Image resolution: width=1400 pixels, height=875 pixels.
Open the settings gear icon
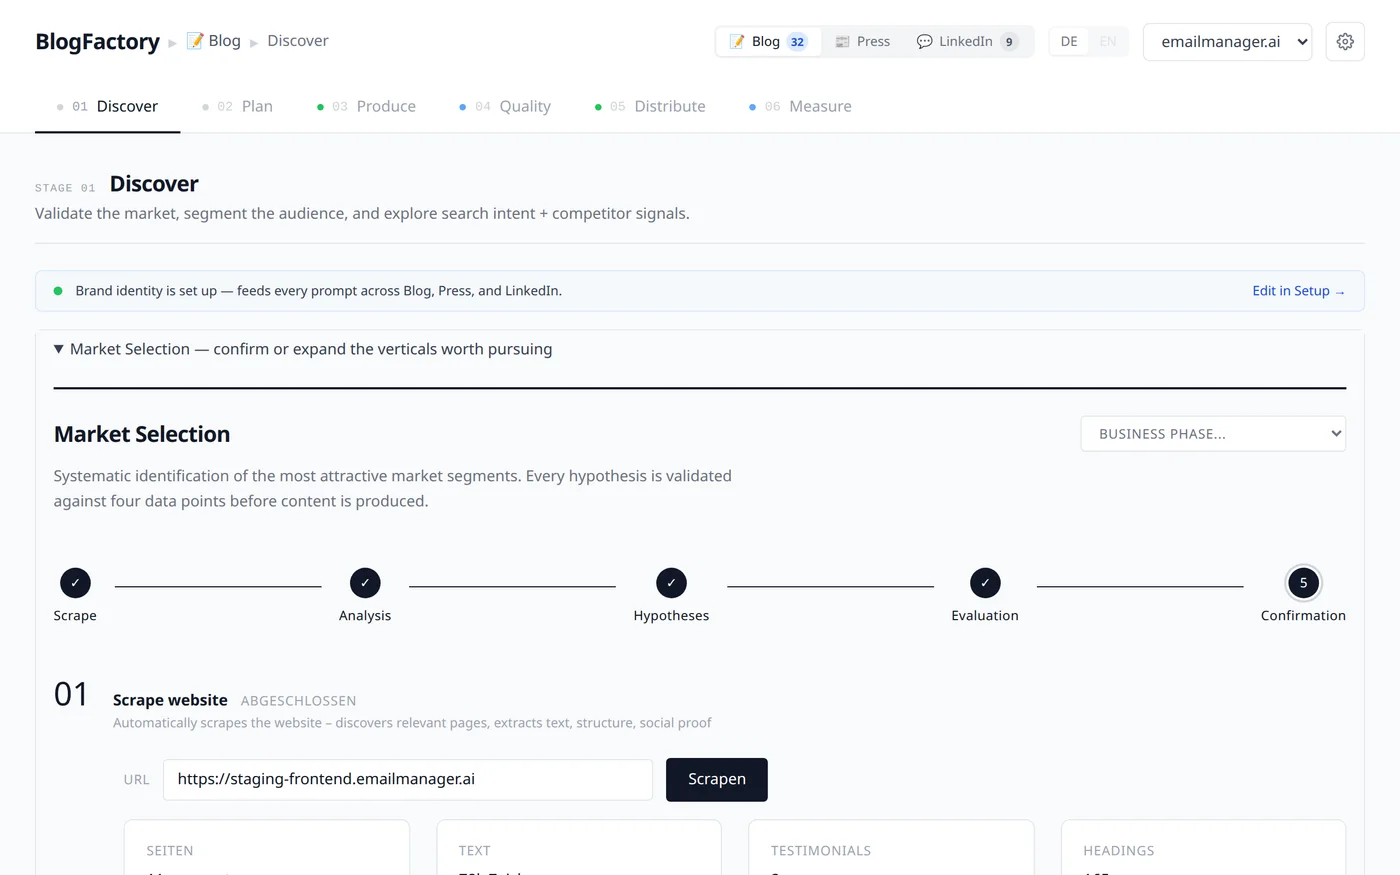click(x=1345, y=42)
